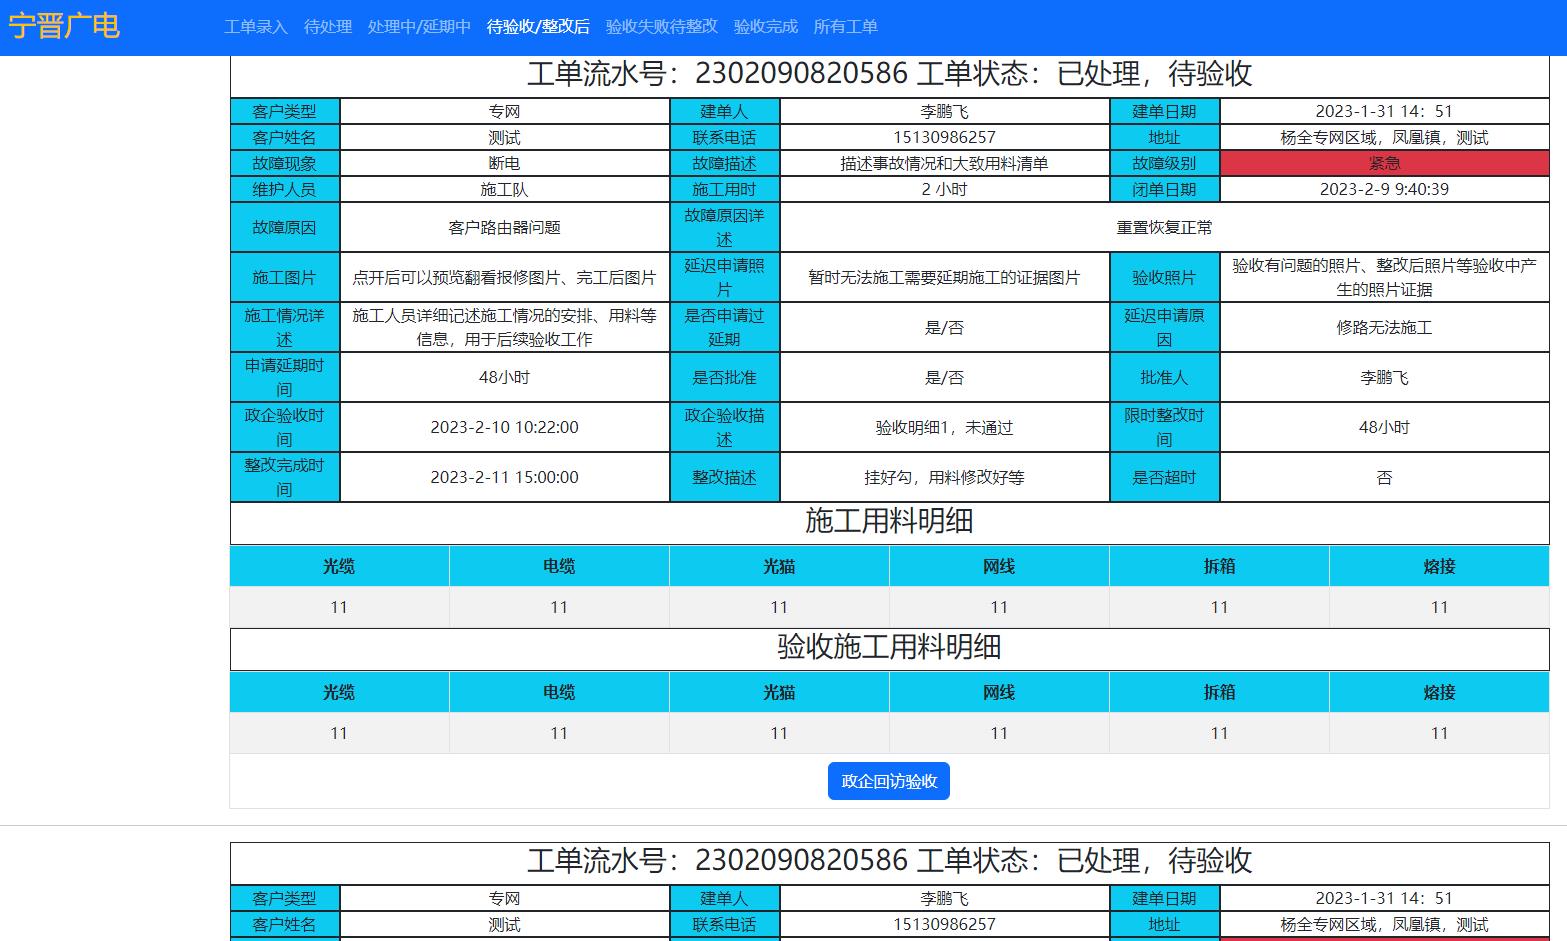
Task: Click the 故障级别 label cell
Action: pos(1165,163)
